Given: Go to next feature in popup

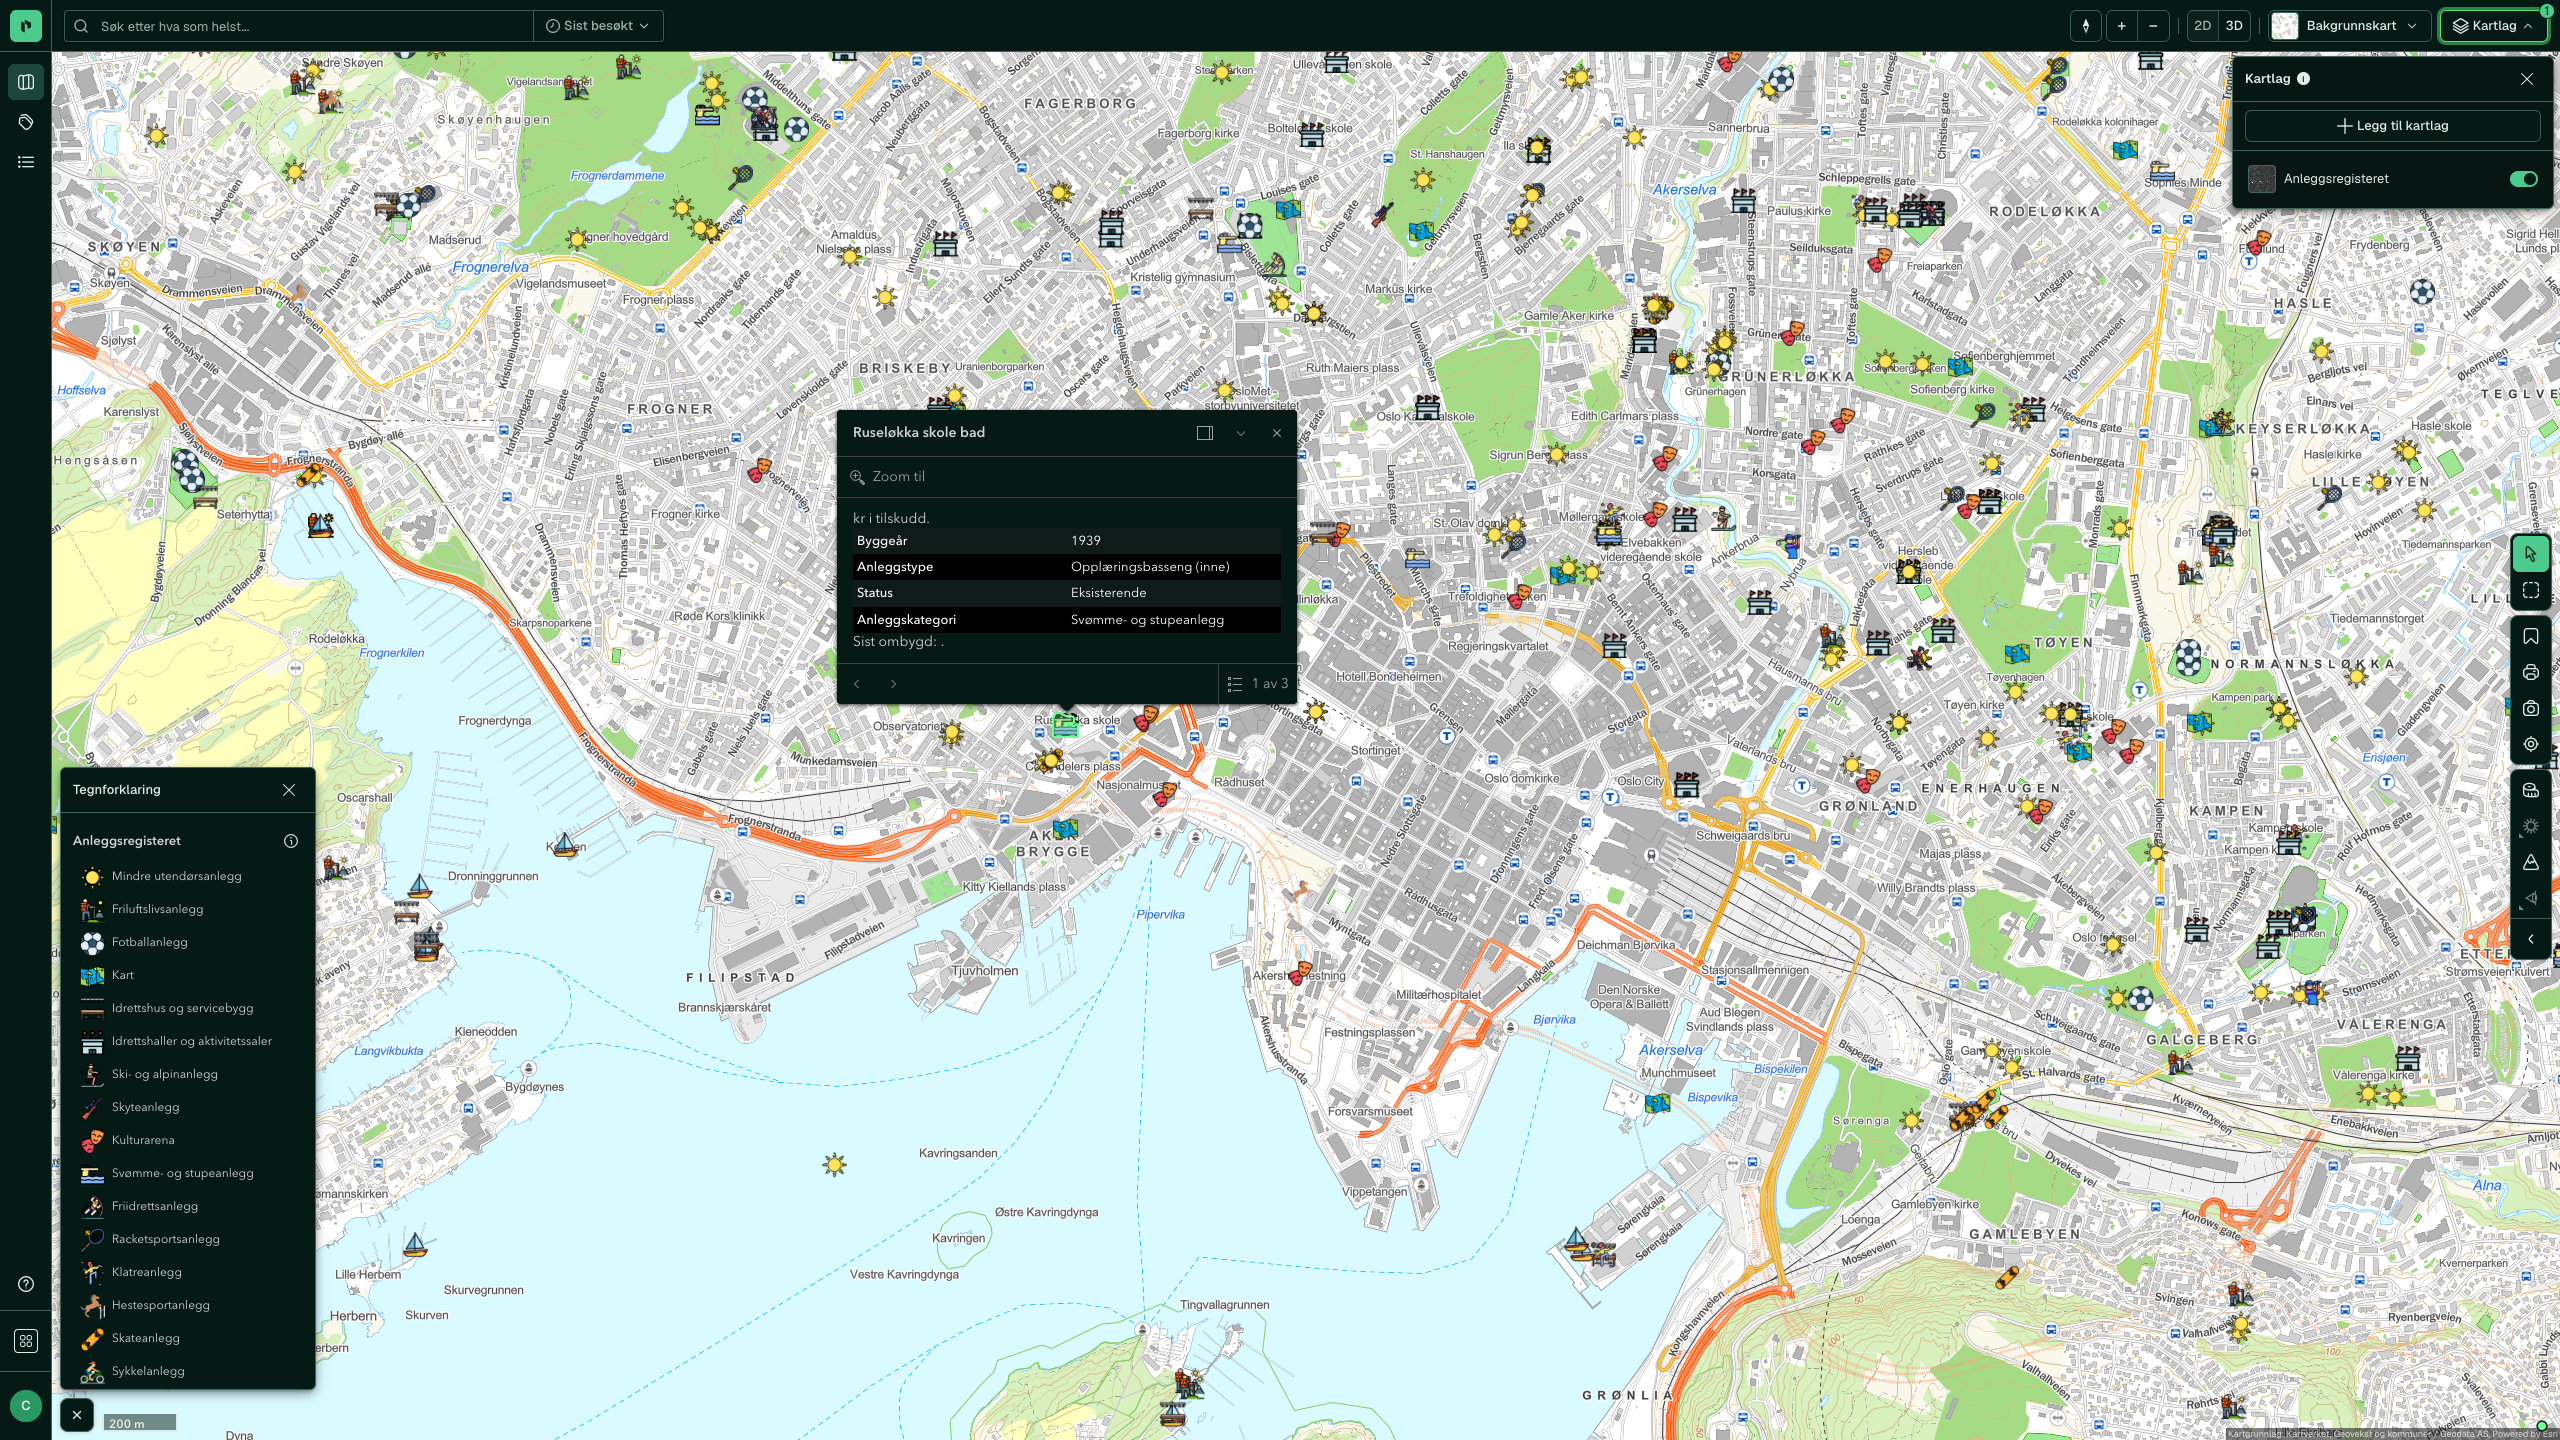Looking at the screenshot, I should click(893, 684).
